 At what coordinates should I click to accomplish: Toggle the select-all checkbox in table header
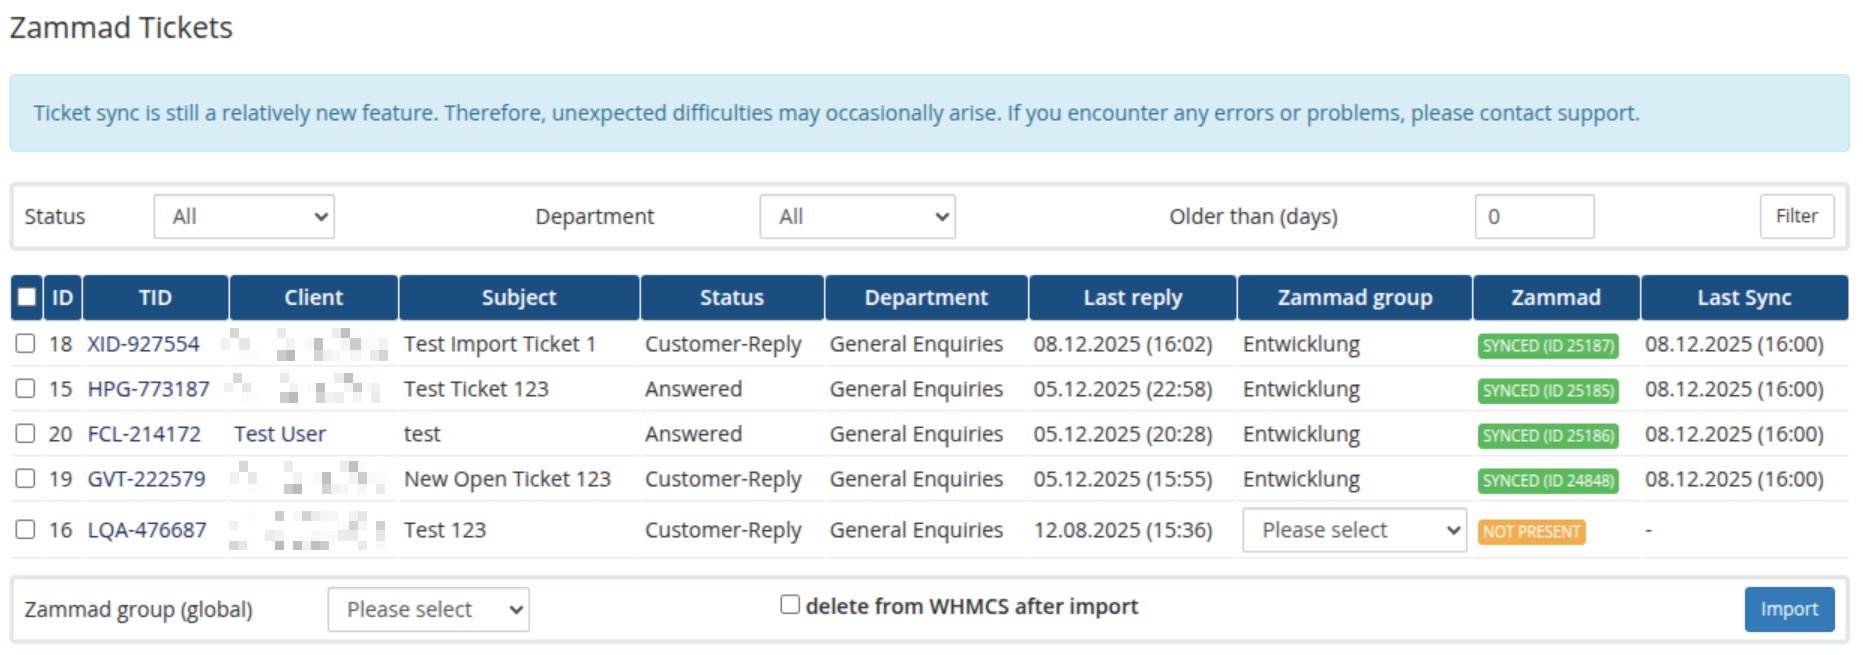[27, 297]
